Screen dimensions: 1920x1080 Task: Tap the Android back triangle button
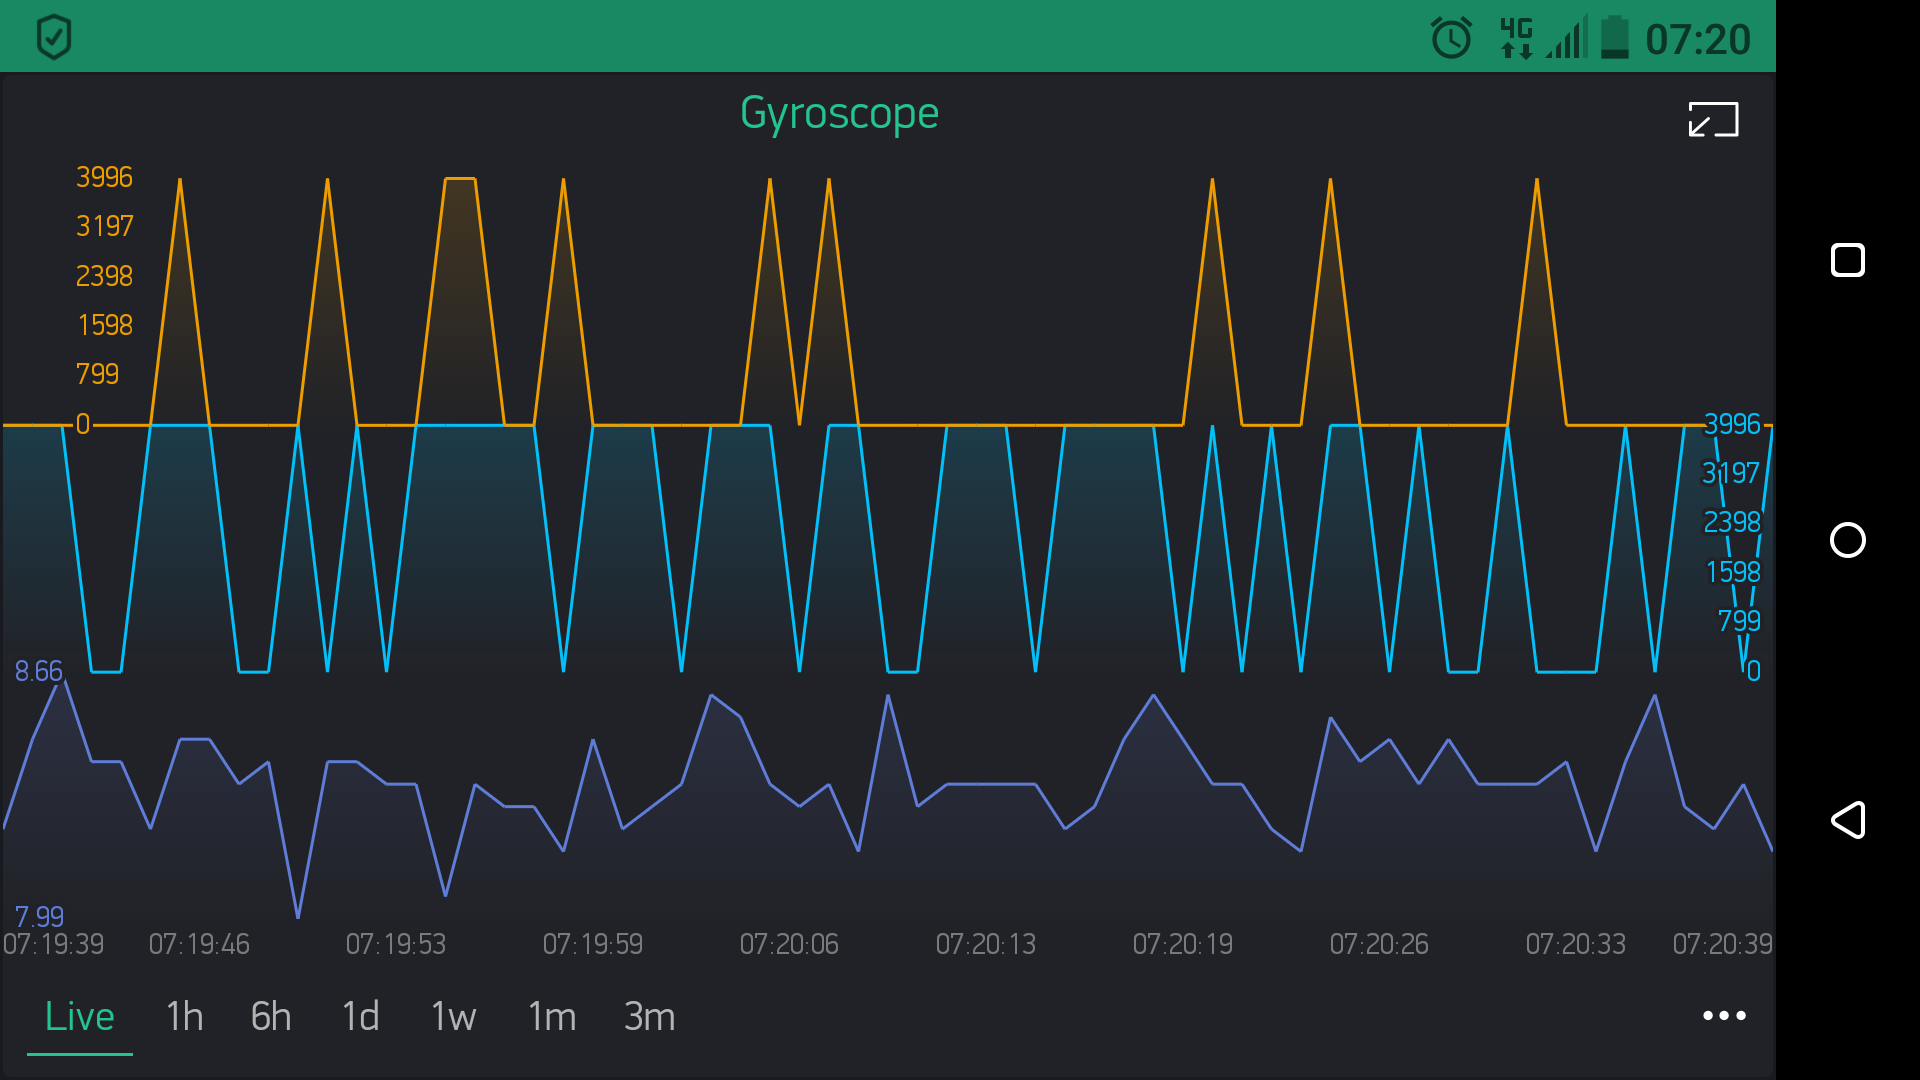(x=1848, y=820)
